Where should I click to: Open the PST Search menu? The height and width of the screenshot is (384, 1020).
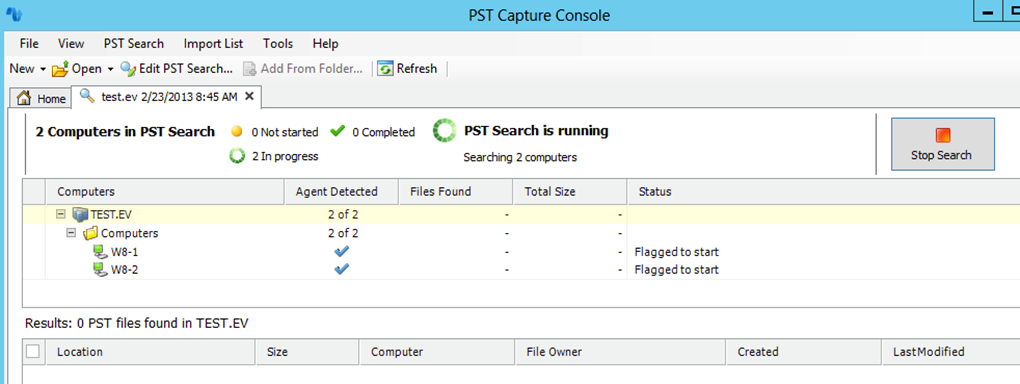click(x=133, y=44)
